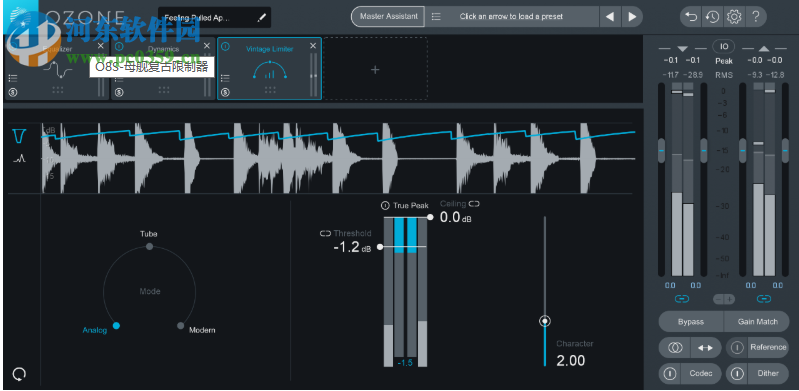Toggle the Reference power button
This screenshot has width=799, height=391.
point(737,348)
